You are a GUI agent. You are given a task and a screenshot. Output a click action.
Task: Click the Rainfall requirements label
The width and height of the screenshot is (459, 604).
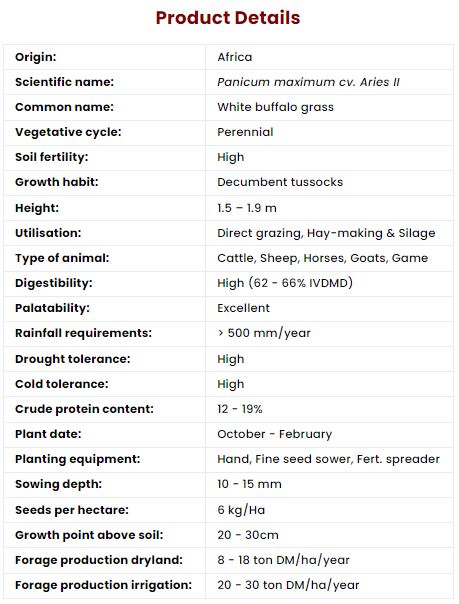(x=84, y=333)
